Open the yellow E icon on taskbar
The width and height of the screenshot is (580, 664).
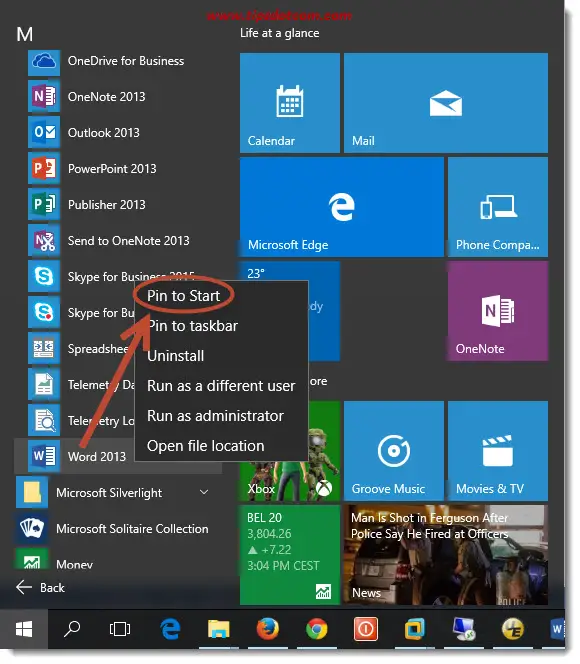pos(513,629)
